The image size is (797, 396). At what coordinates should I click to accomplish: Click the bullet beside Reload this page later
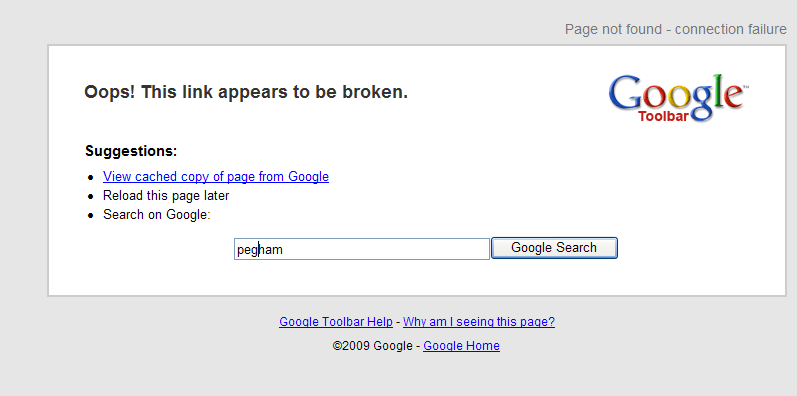click(90, 197)
